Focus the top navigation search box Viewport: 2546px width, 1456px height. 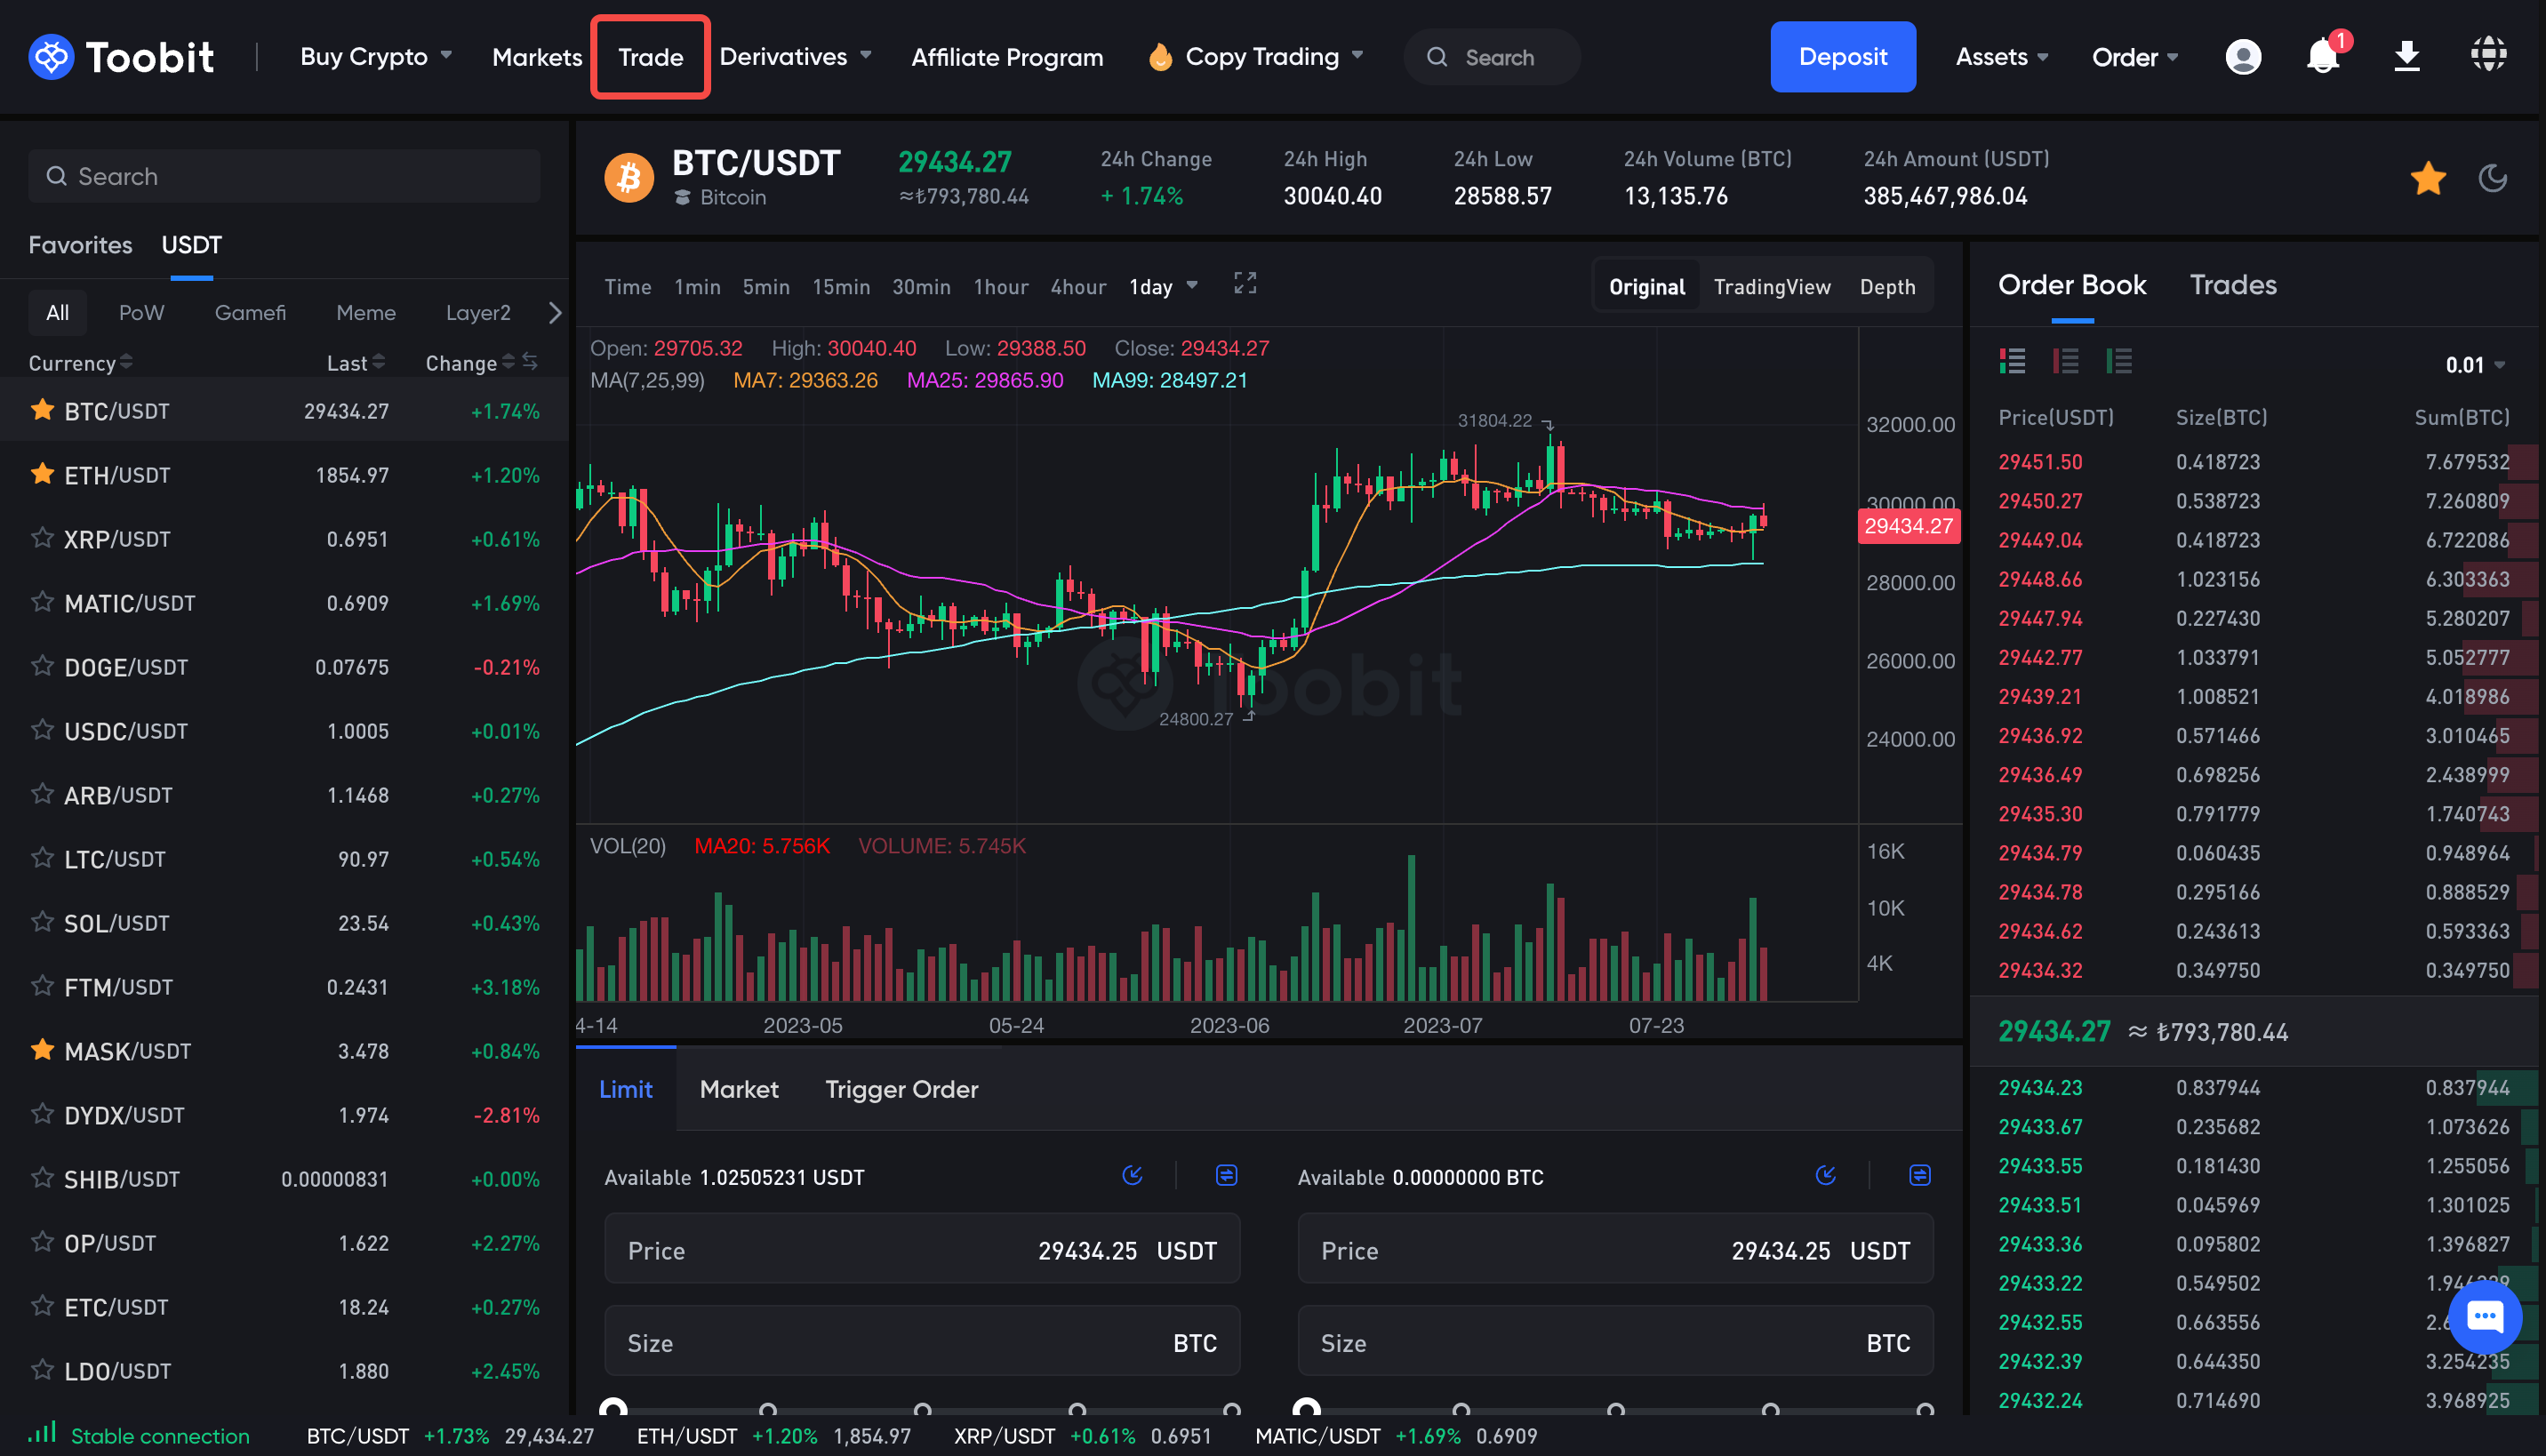(1491, 57)
